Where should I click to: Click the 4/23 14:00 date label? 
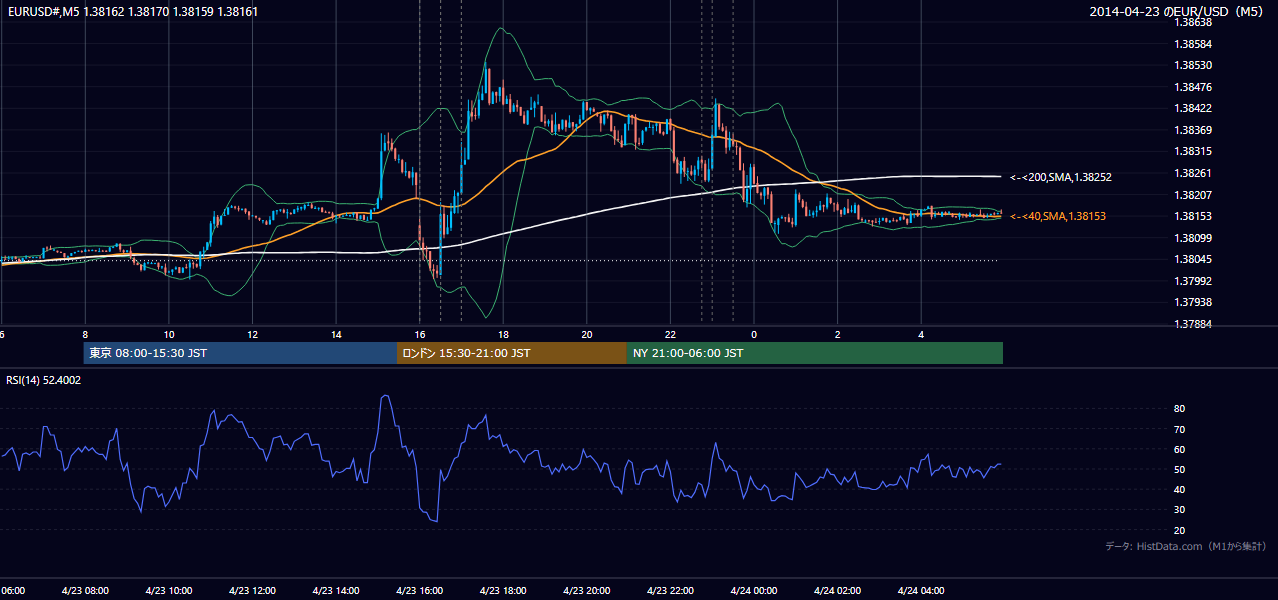pos(336,591)
